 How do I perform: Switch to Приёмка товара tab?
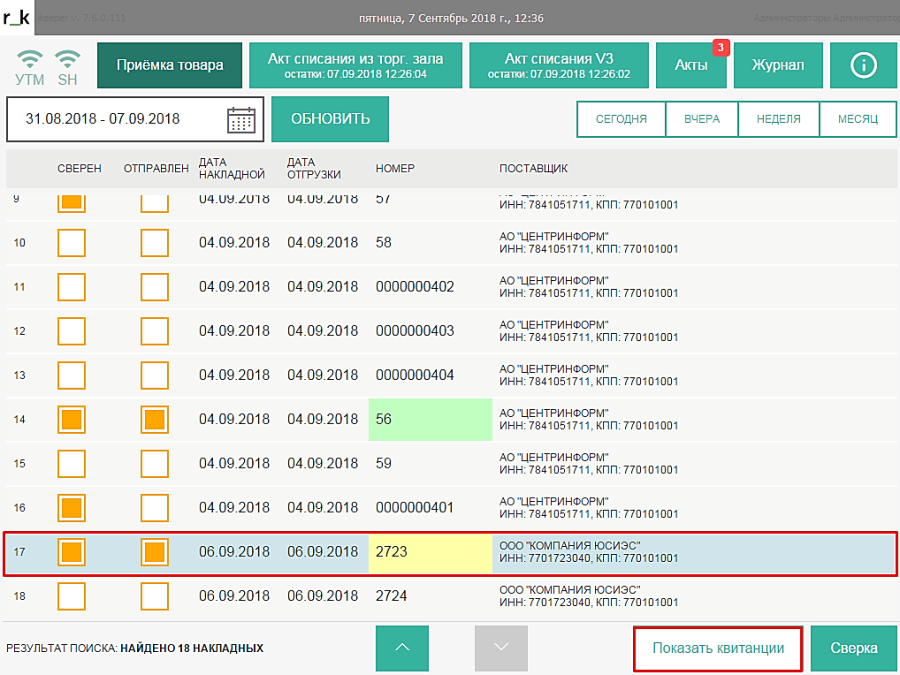169,66
